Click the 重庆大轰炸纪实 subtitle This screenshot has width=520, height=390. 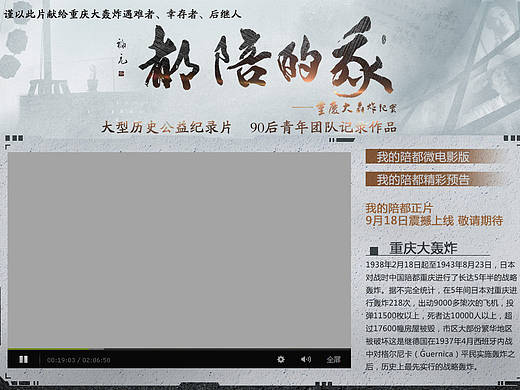(357, 108)
